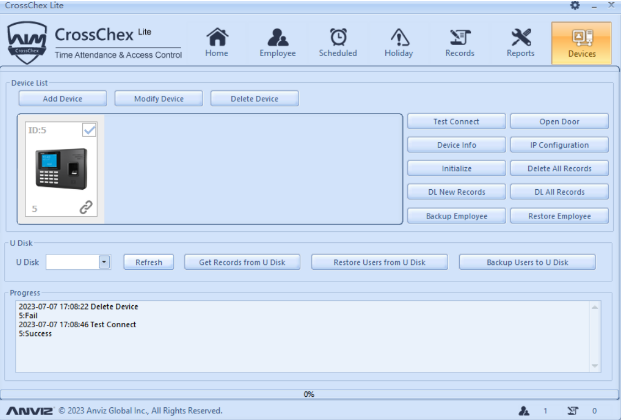This screenshot has height=420, width=622.
Task: Click the link chain icon on device 5
Action: click(87, 208)
